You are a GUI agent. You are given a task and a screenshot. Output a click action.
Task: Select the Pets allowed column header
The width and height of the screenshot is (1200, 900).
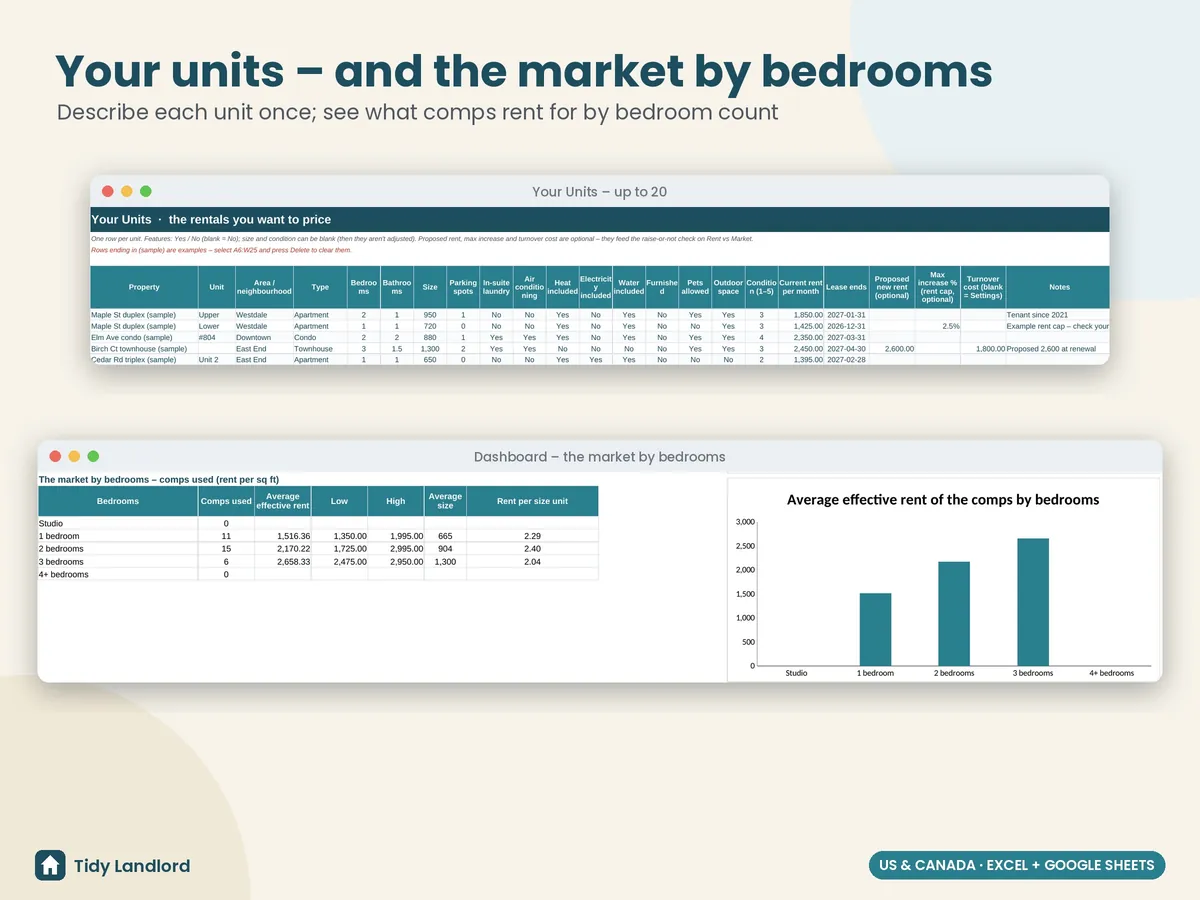[695, 287]
